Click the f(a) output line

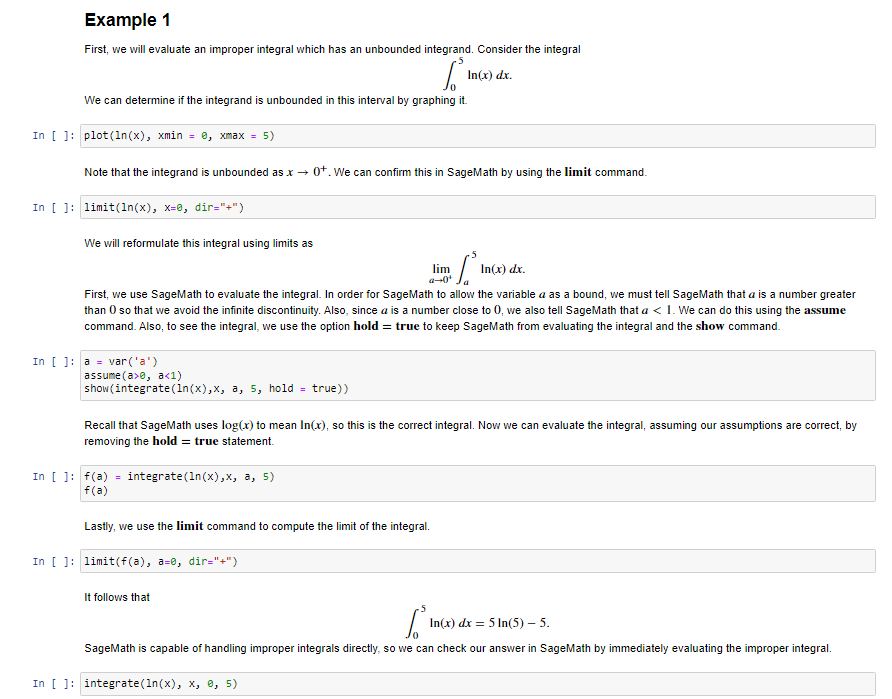(x=97, y=489)
